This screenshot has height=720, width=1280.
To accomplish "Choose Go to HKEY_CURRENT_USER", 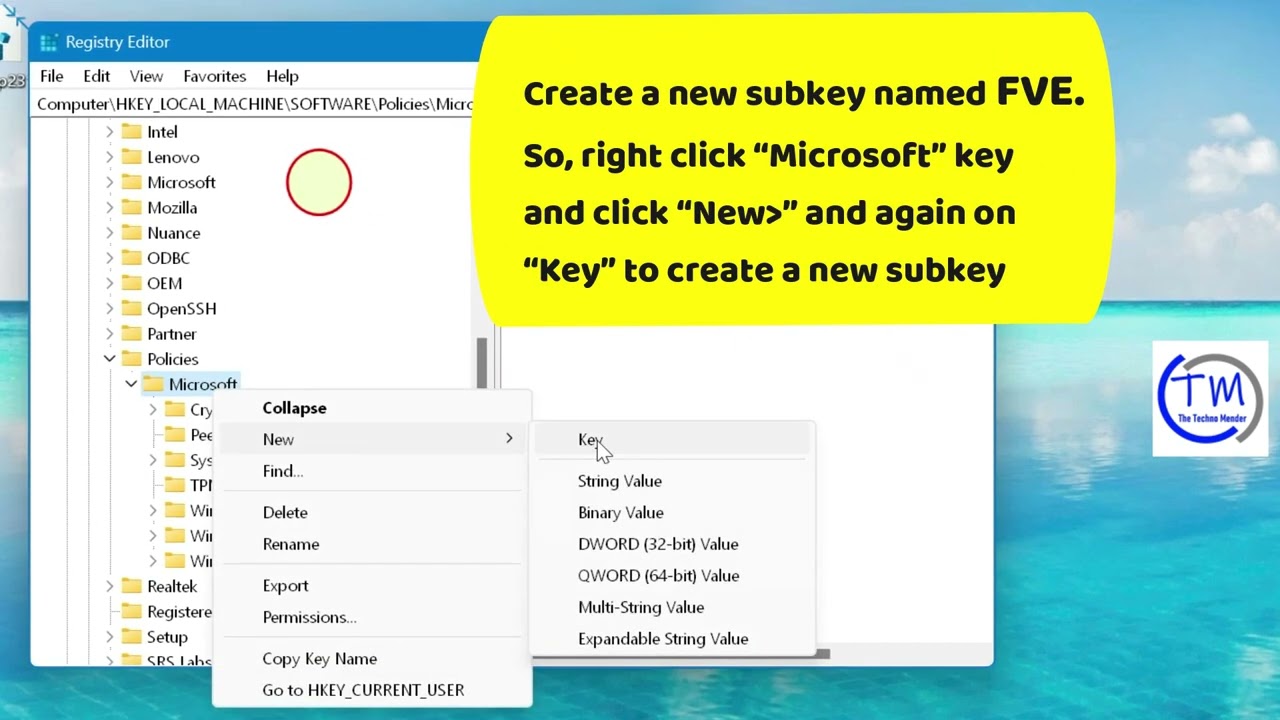I will pyautogui.click(x=372, y=690).
